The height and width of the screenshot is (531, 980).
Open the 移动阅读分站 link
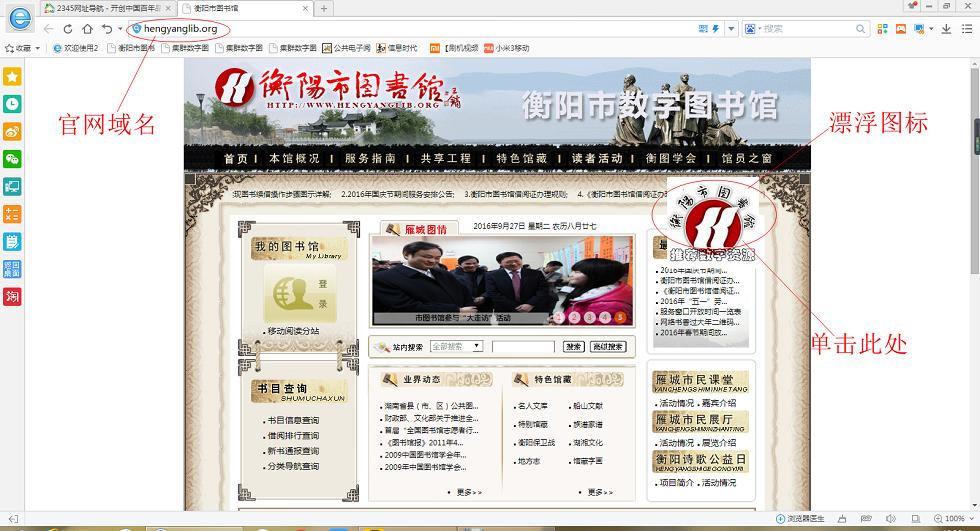(x=293, y=331)
